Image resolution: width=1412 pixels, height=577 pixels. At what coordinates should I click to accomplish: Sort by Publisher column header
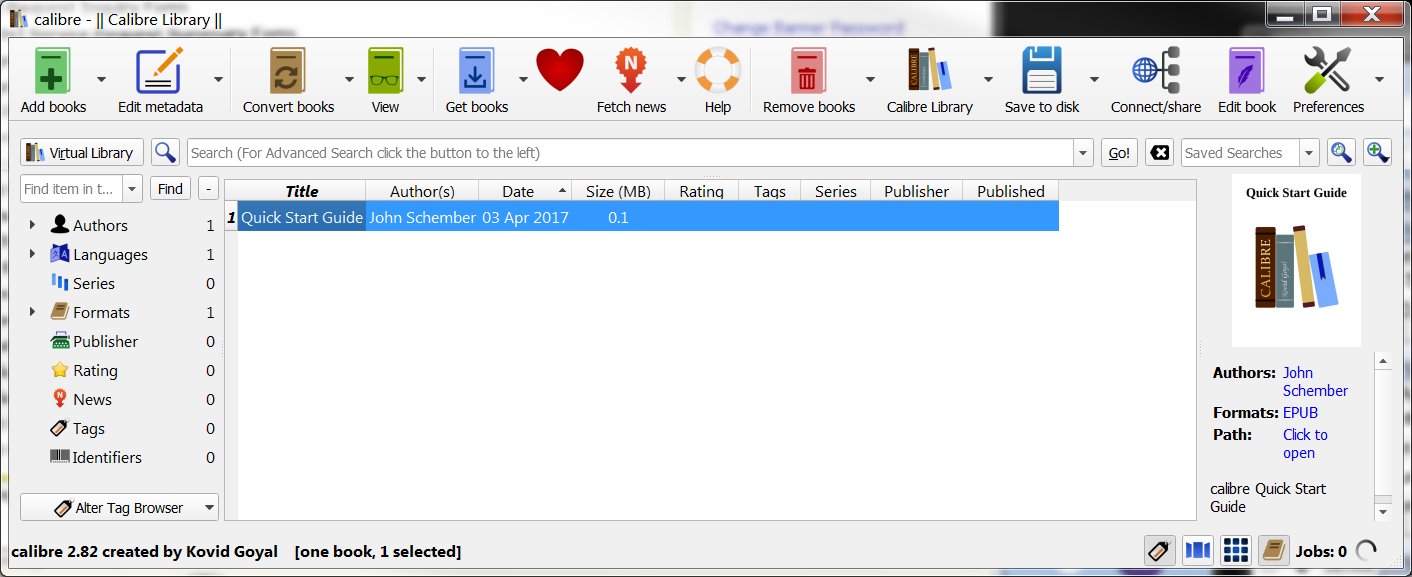[x=916, y=191]
